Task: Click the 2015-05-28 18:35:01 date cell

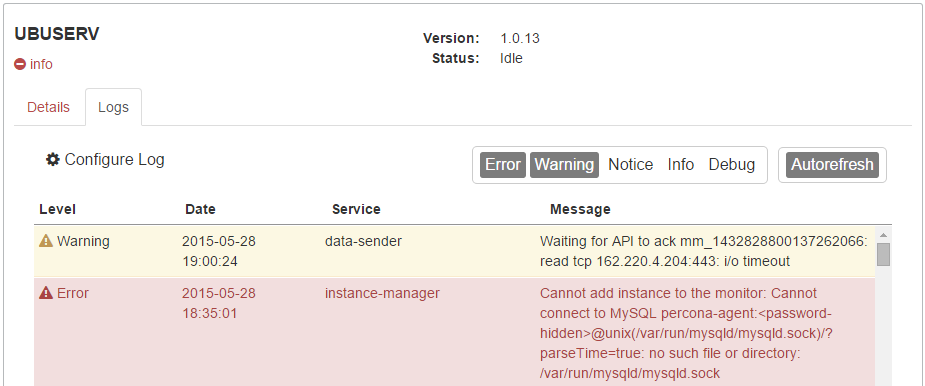Action: [218, 303]
